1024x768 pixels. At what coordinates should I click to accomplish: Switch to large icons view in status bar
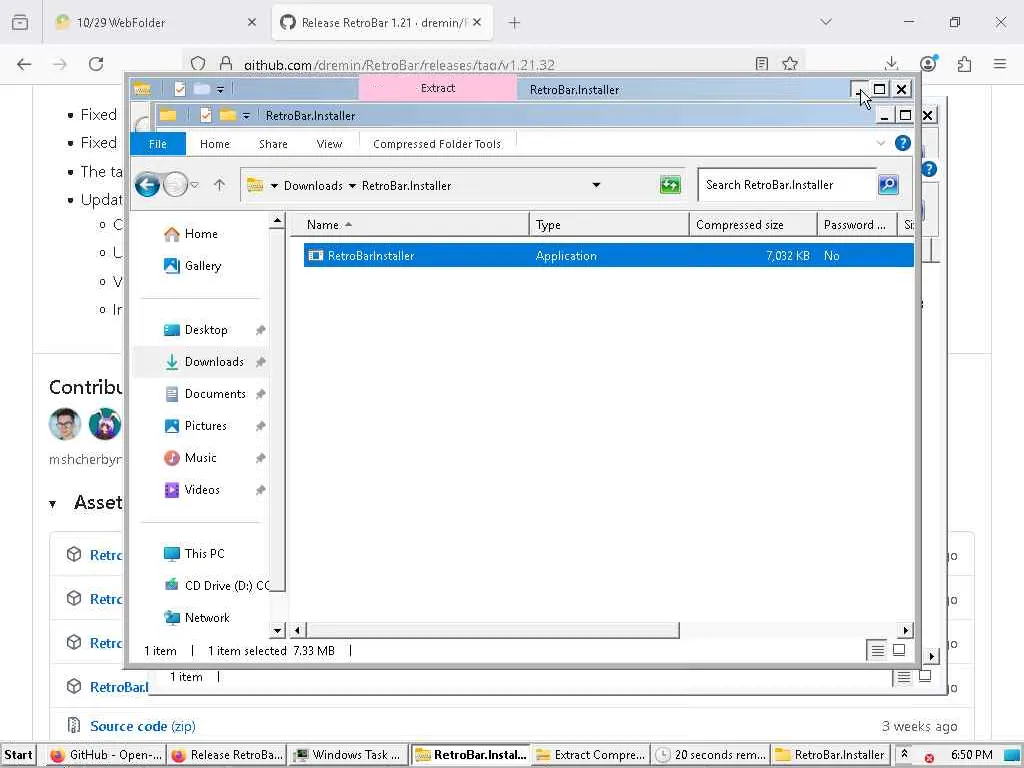(x=899, y=650)
